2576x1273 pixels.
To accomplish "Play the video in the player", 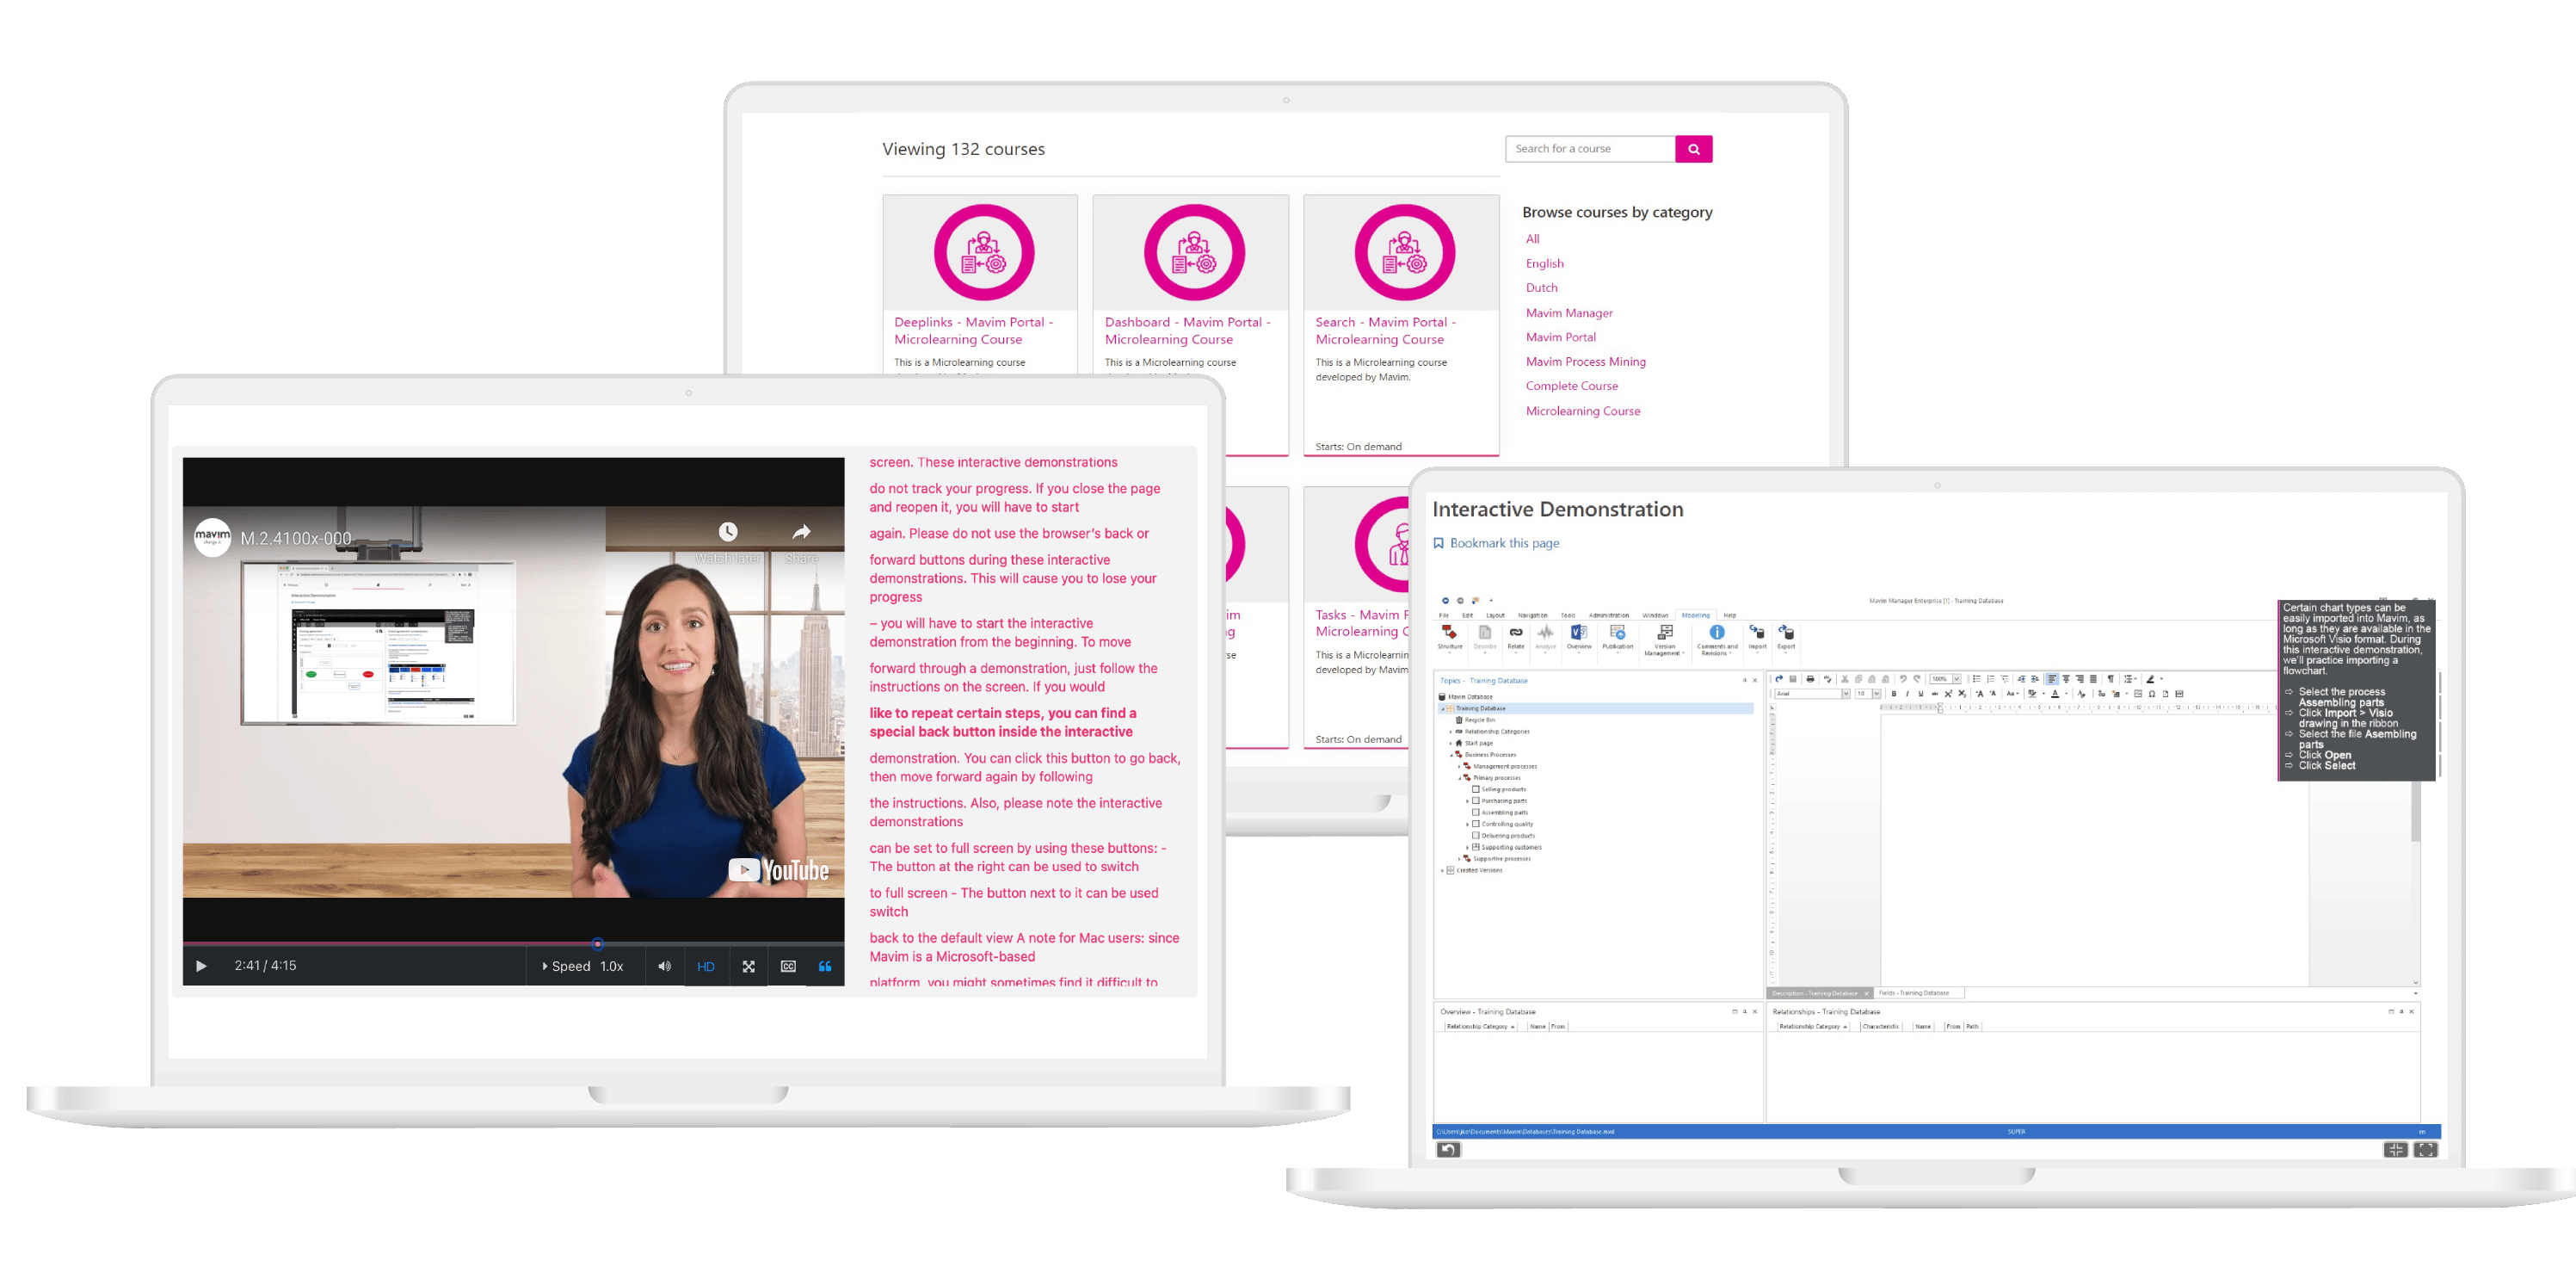I will tap(201, 966).
